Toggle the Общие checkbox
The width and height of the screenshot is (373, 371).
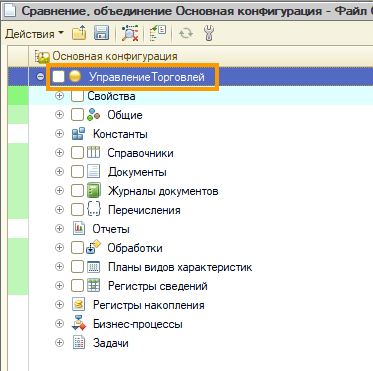point(77,115)
